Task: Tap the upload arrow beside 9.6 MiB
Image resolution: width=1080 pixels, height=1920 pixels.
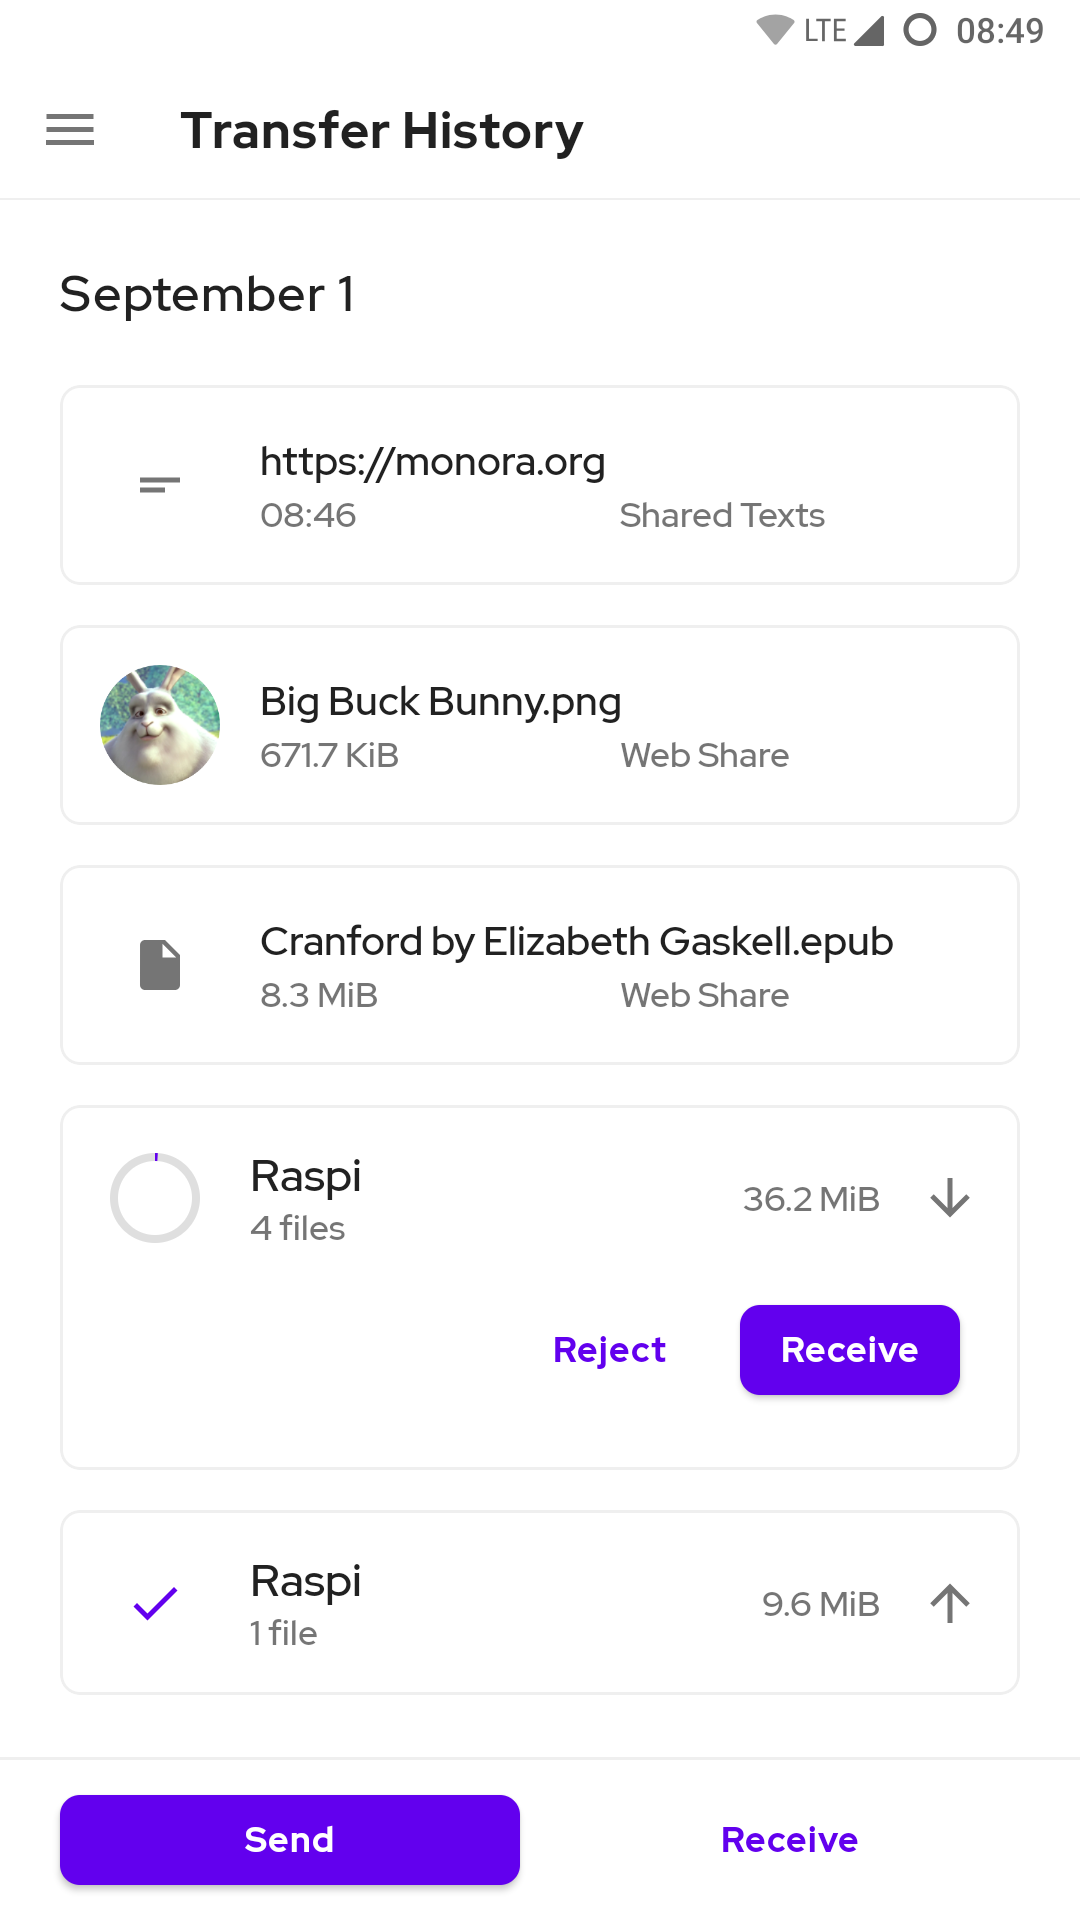Action: pyautogui.click(x=950, y=1604)
